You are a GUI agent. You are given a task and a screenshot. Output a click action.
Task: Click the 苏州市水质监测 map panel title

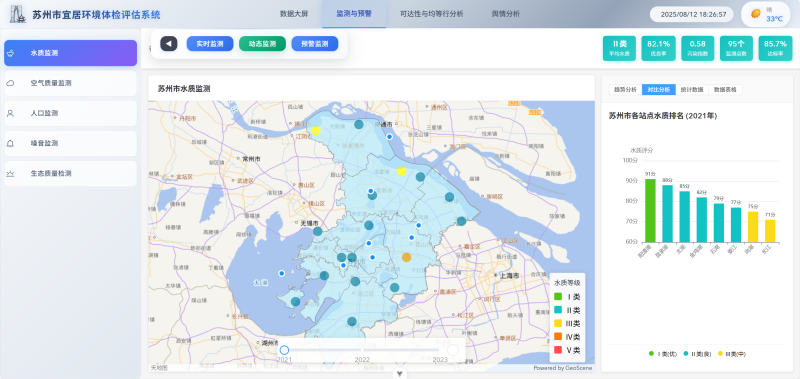click(184, 89)
